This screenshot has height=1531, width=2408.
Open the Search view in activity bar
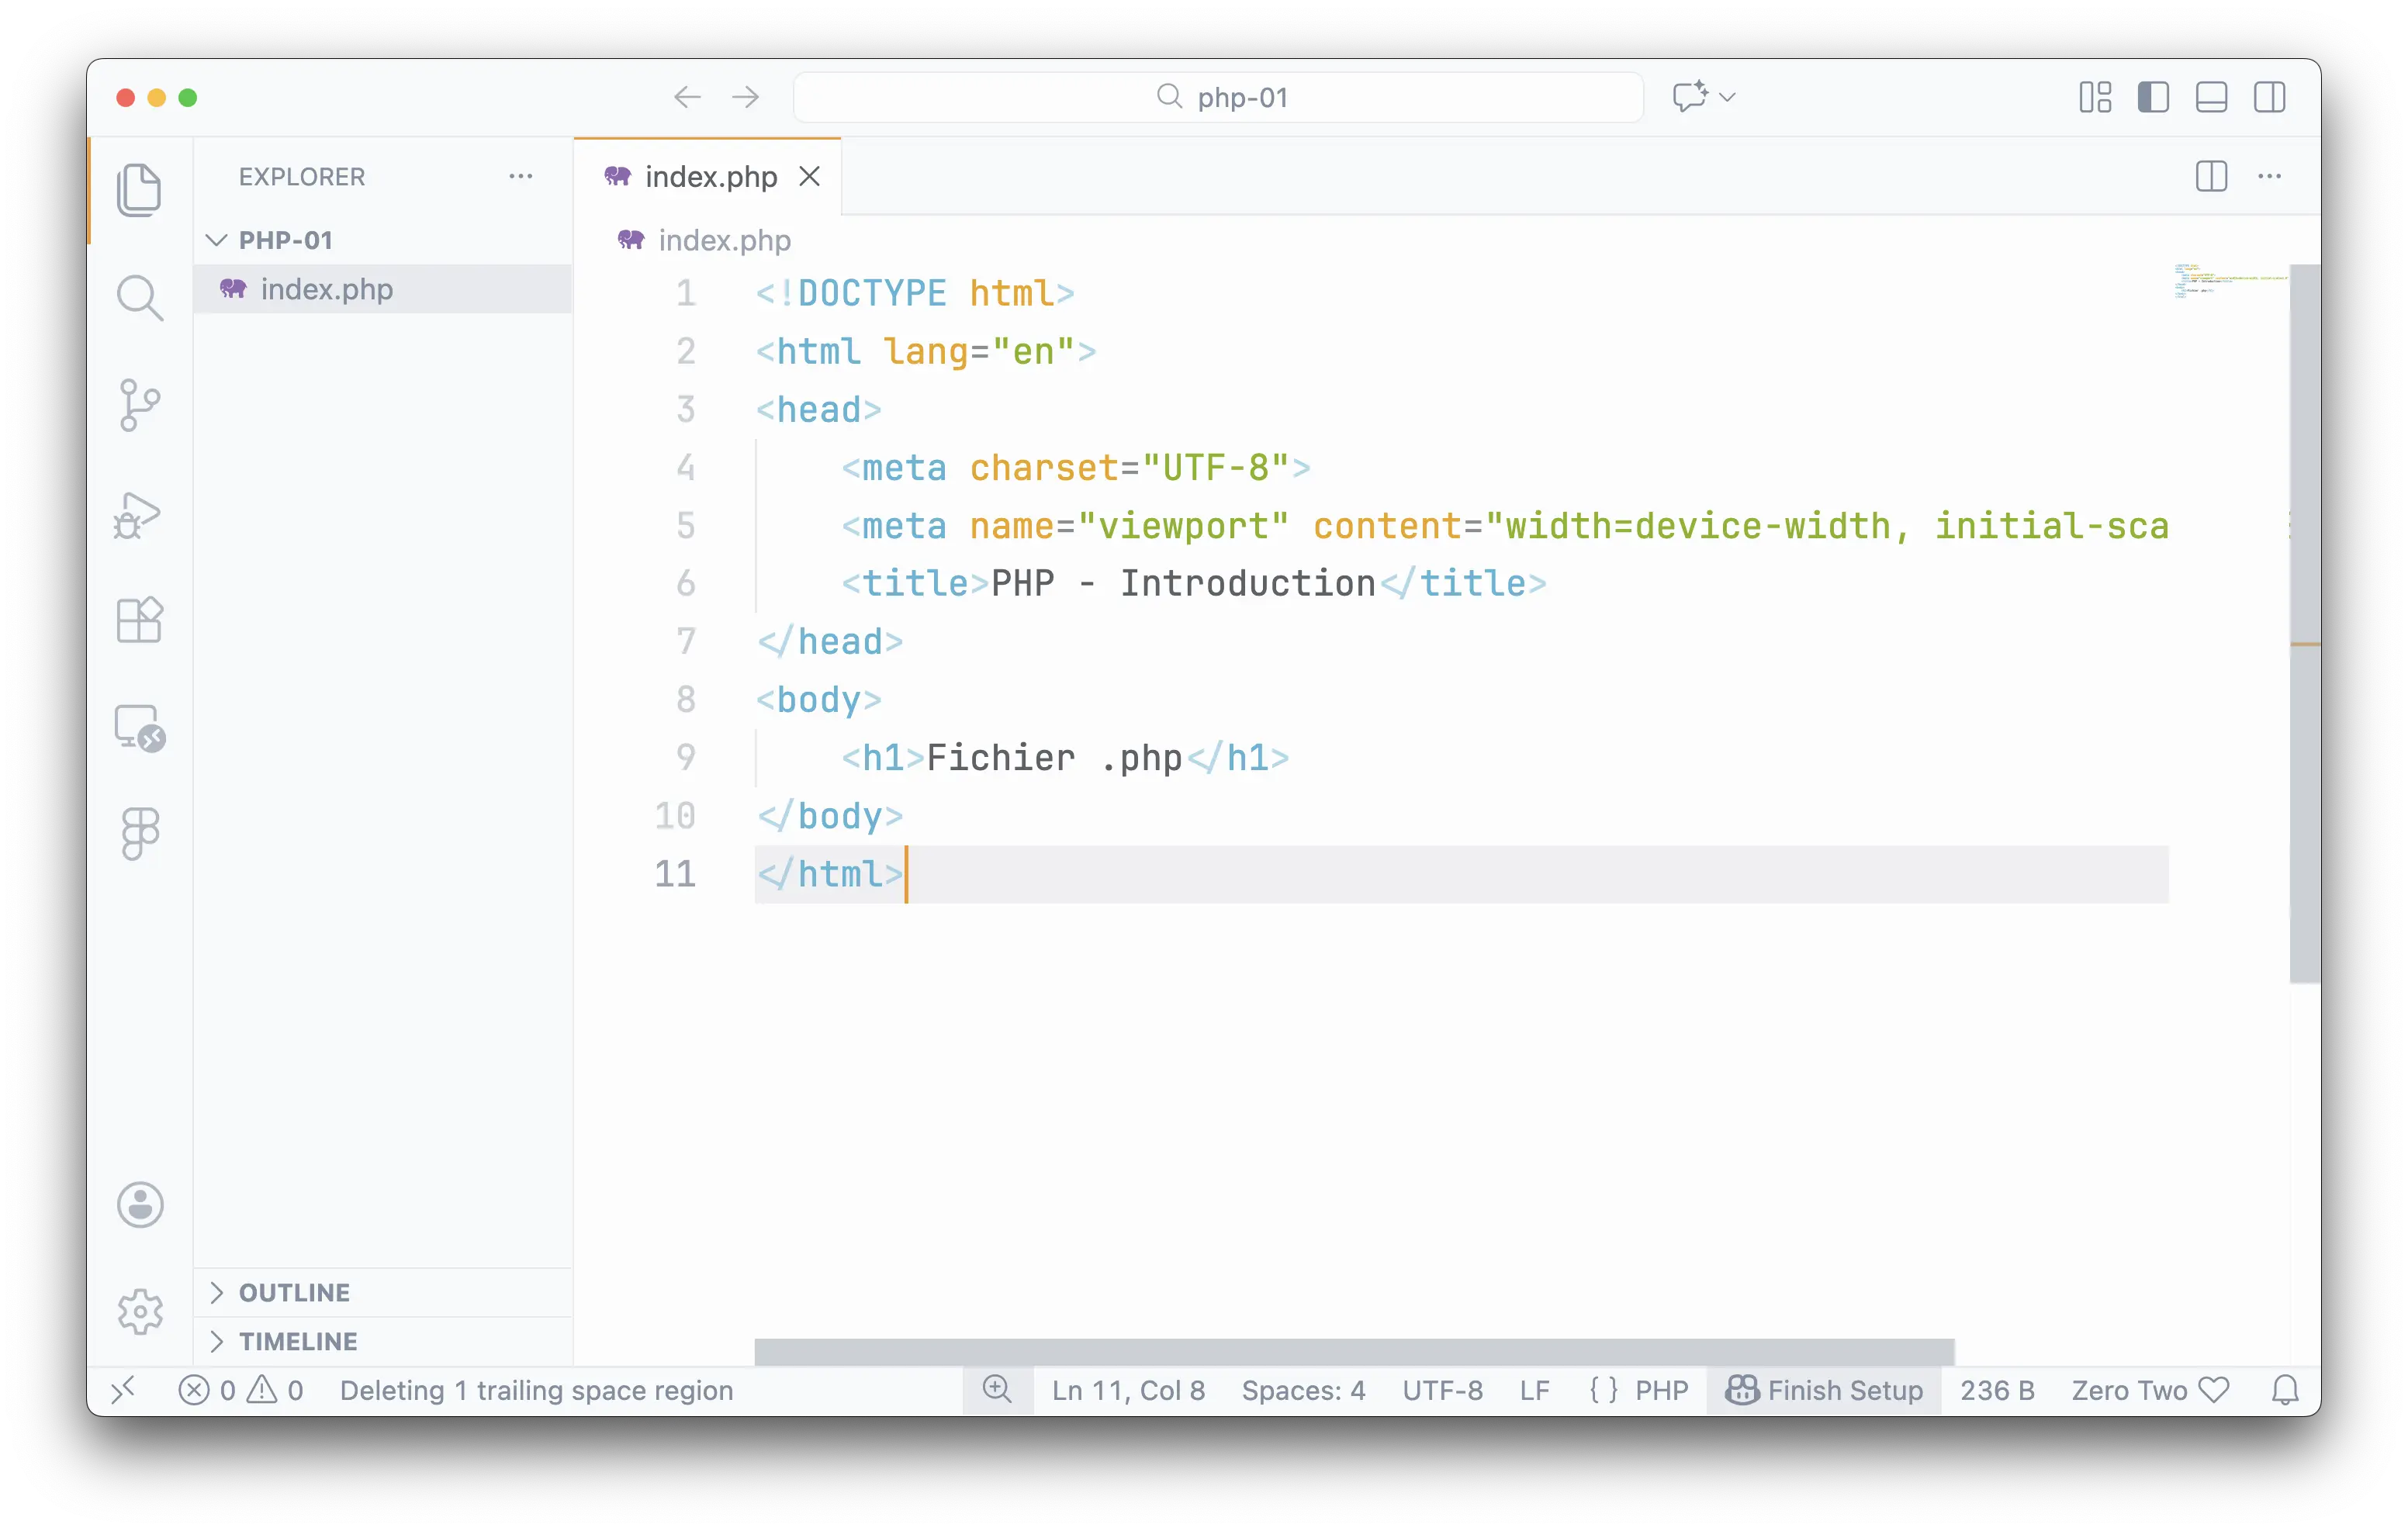[139, 298]
